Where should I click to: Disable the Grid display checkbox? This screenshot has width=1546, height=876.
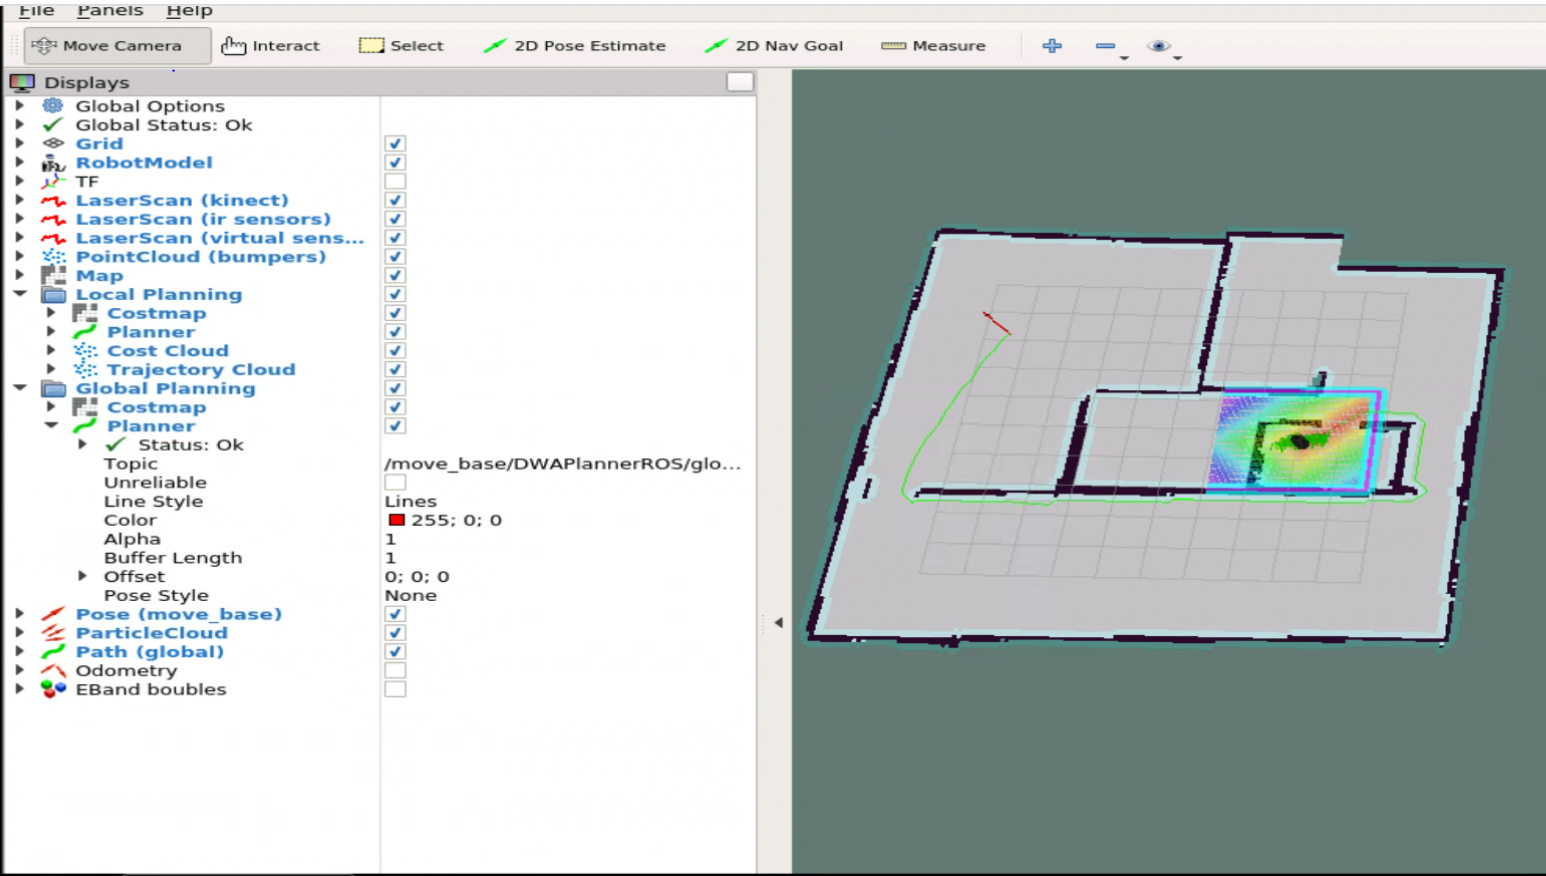click(395, 143)
